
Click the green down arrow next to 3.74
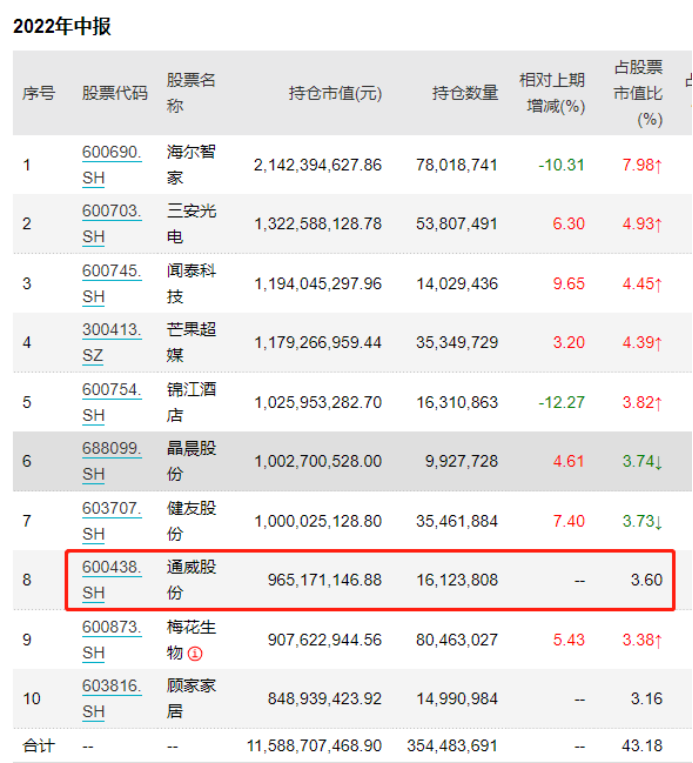pyautogui.click(x=659, y=461)
